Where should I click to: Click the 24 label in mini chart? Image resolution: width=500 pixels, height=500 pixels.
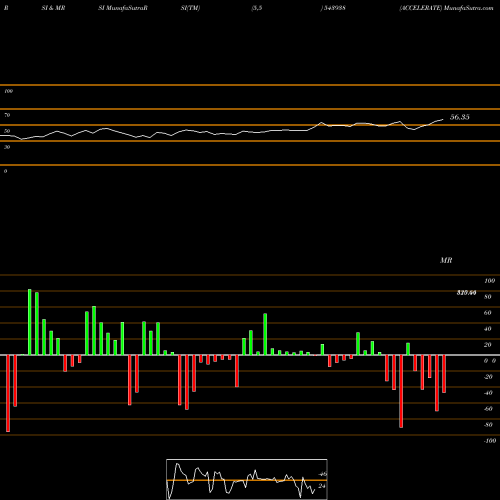coord(322,486)
